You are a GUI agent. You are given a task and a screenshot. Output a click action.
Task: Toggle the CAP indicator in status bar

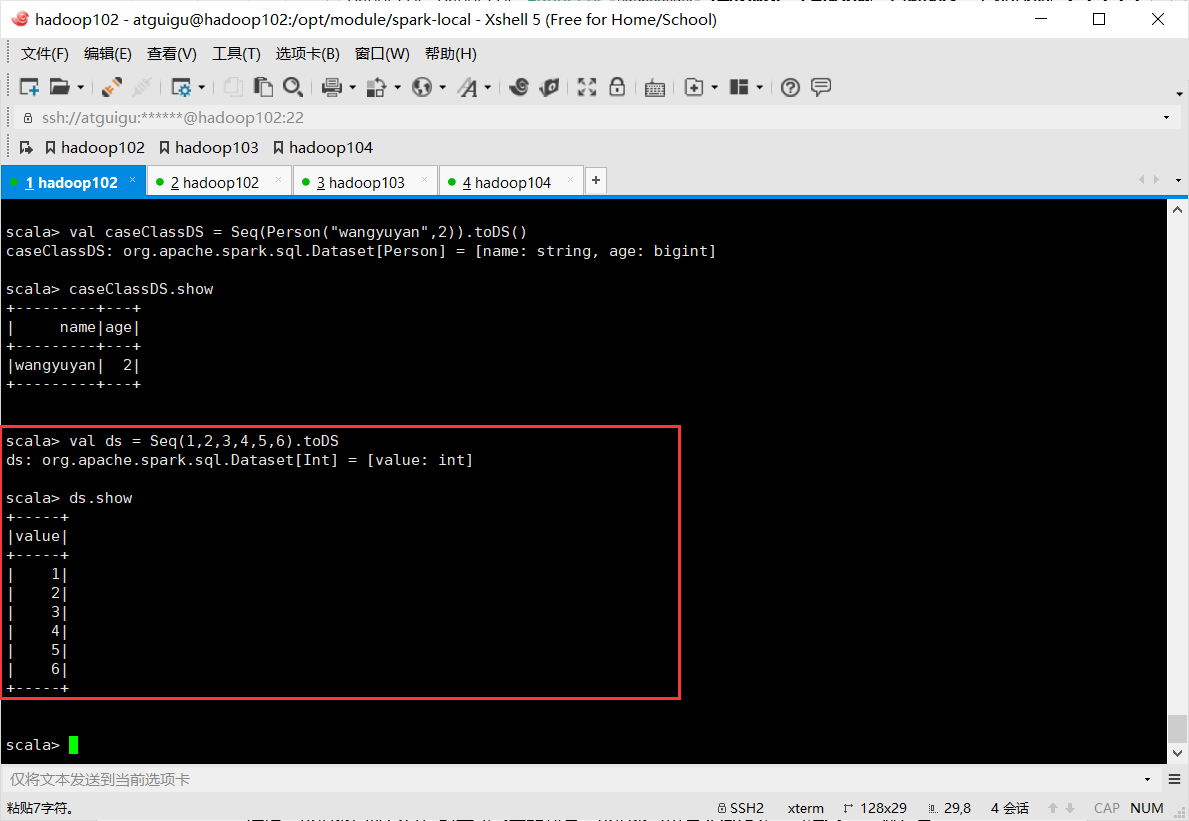pos(1106,807)
